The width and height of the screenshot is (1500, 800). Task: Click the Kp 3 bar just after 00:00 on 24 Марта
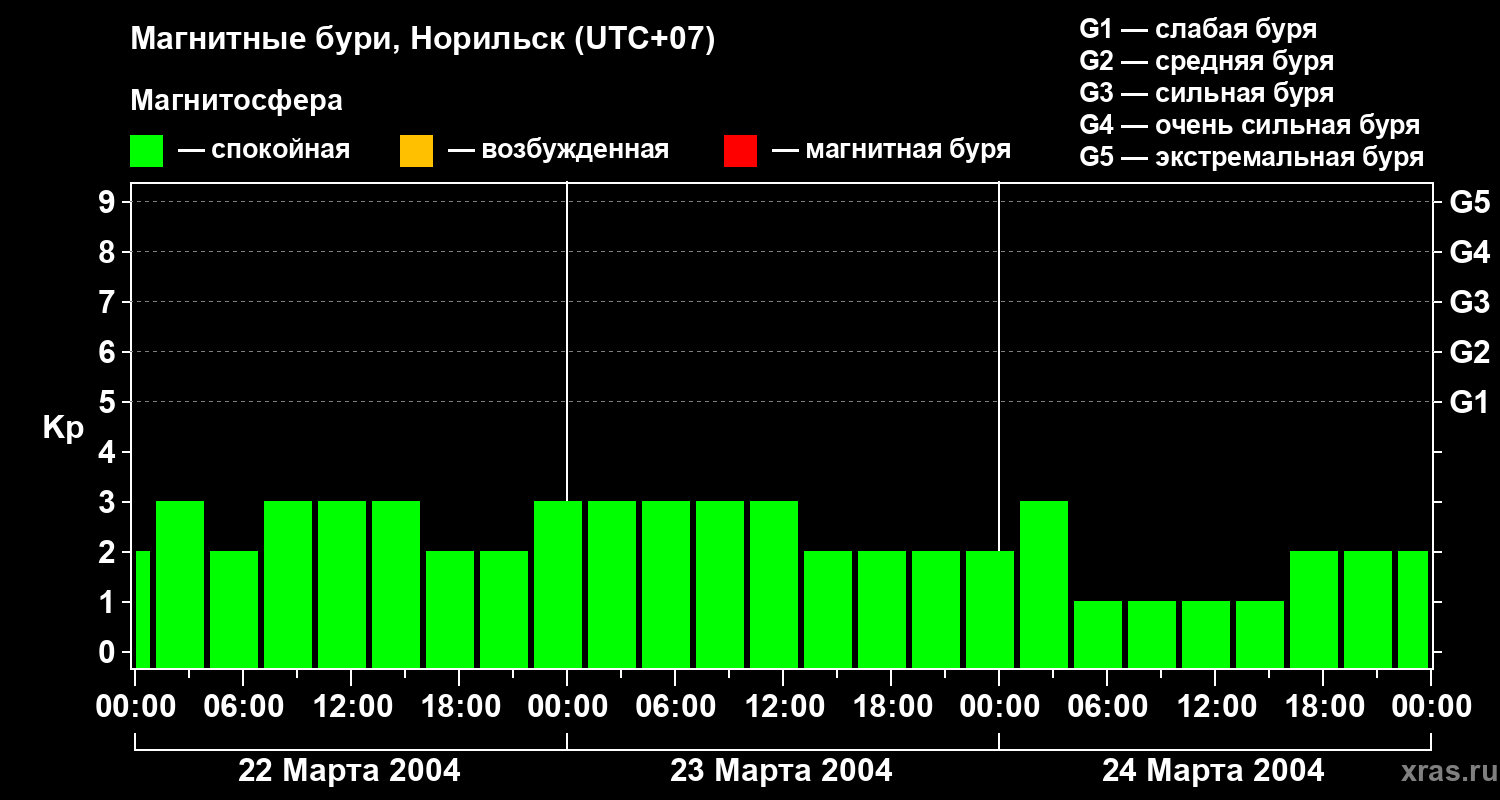click(1044, 584)
